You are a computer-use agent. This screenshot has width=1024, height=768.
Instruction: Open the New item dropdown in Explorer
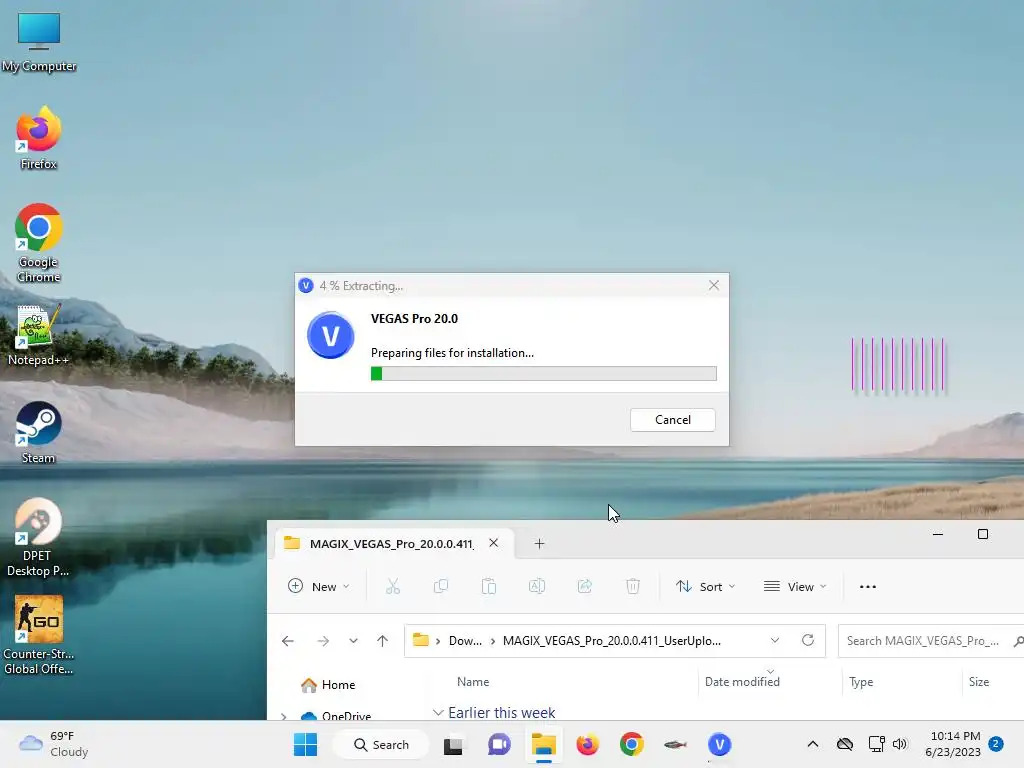[319, 586]
